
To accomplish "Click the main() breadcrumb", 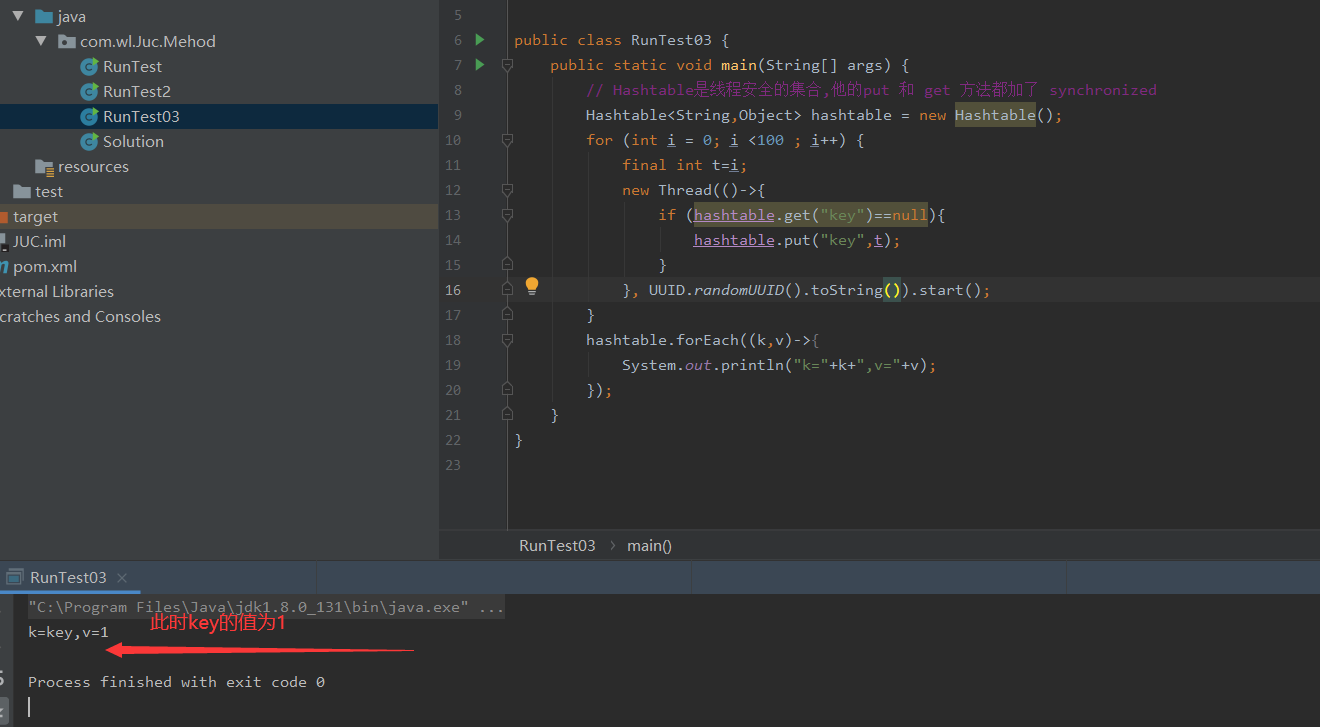I will [649, 545].
